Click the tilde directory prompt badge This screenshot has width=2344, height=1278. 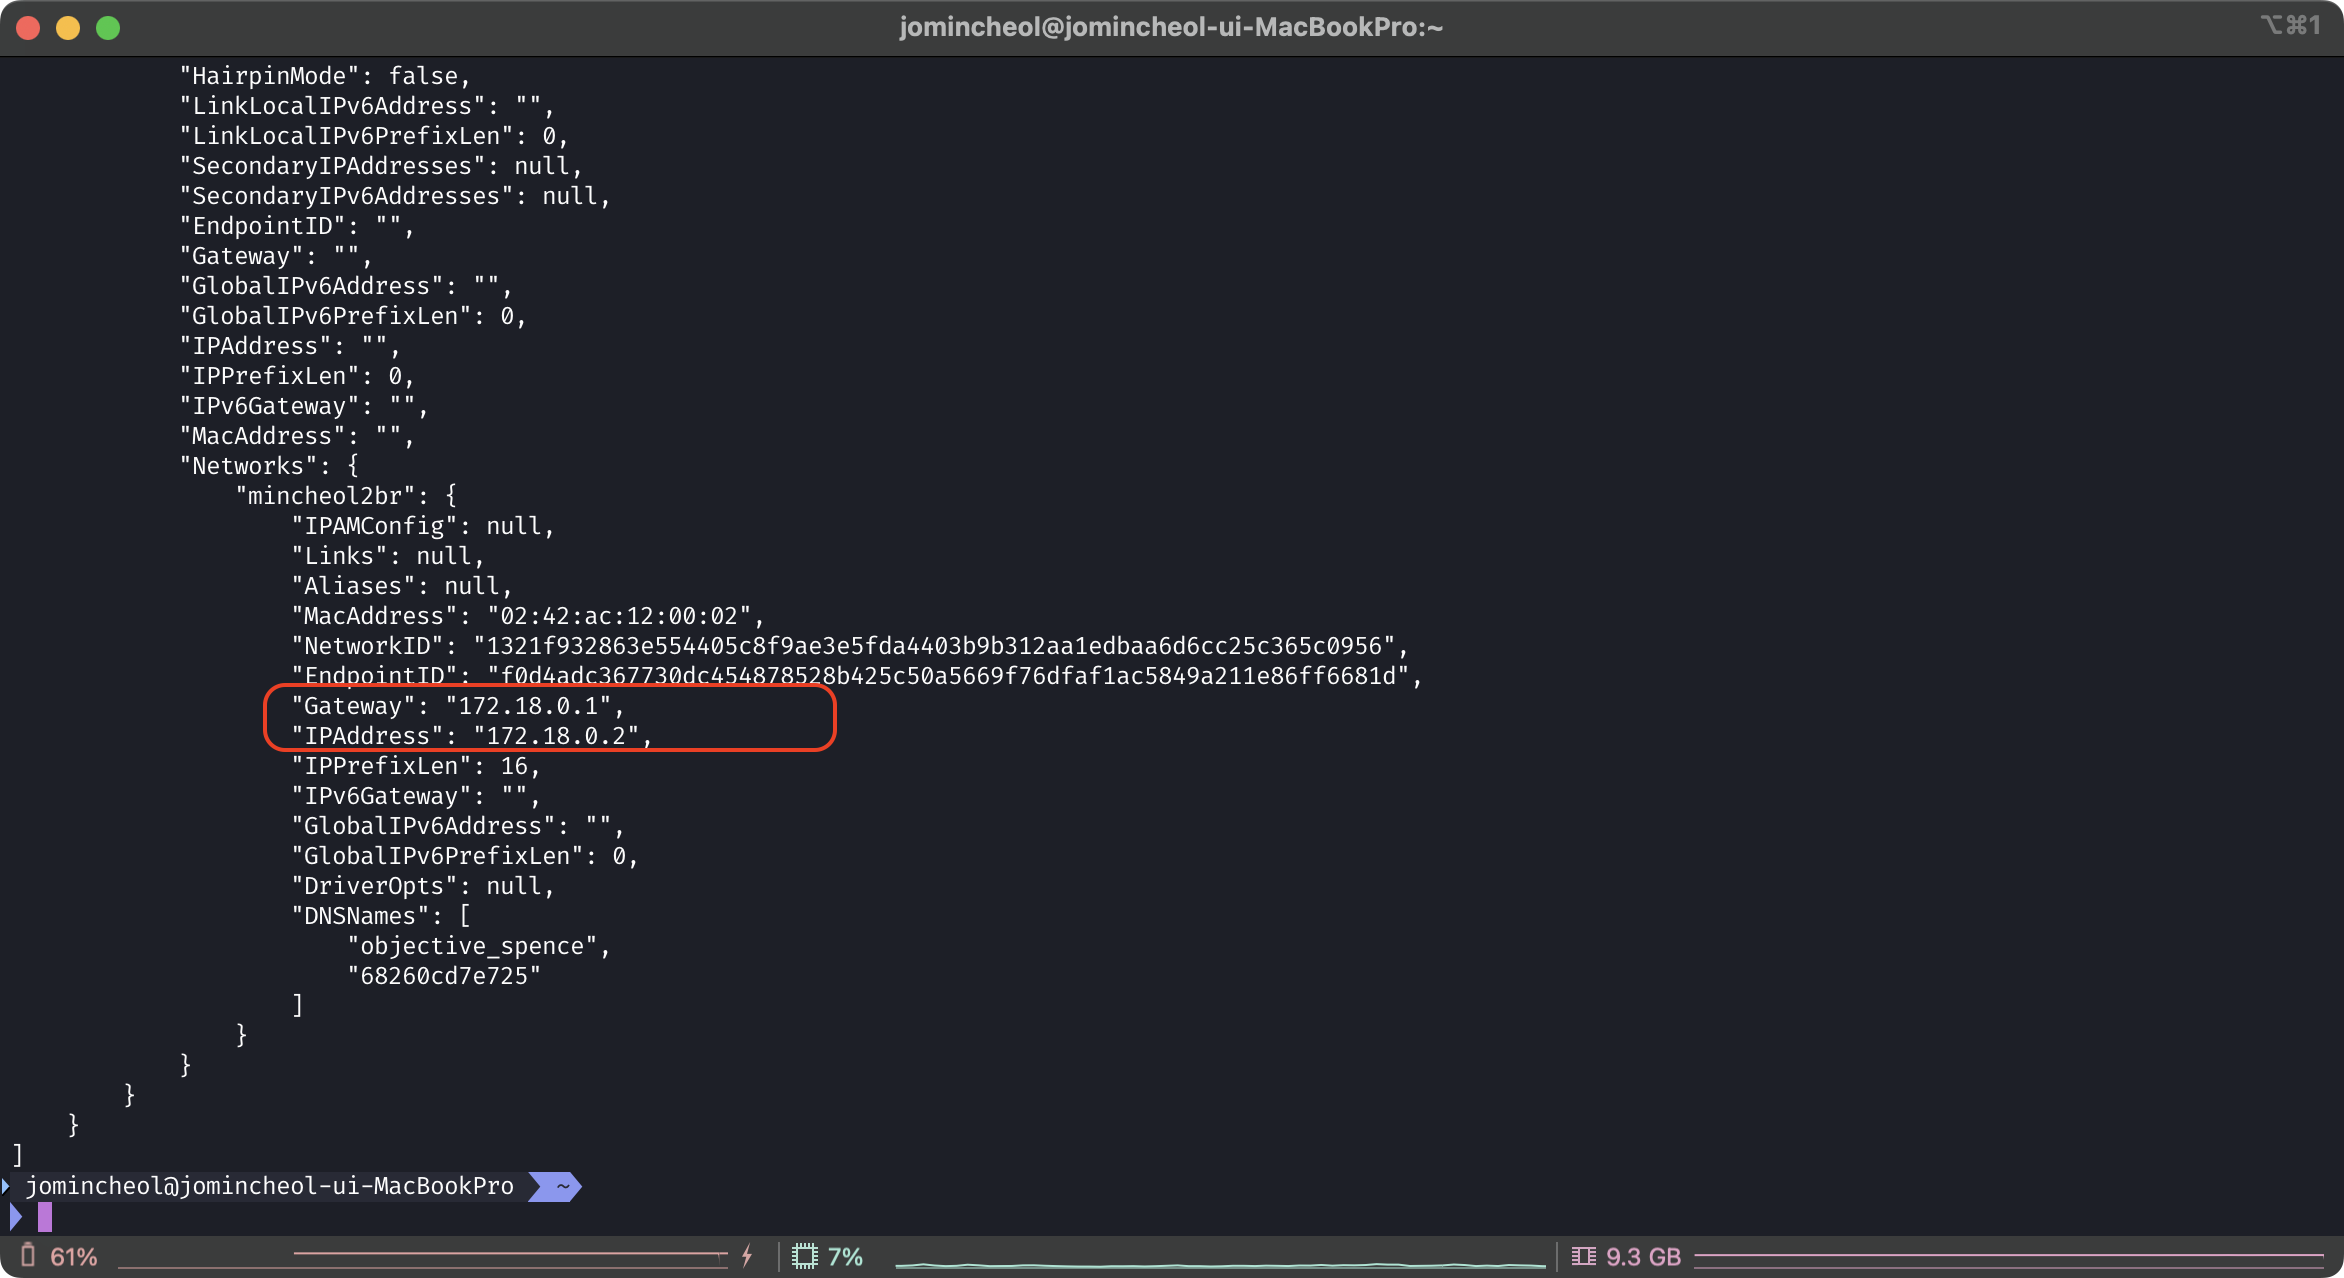[x=556, y=1187]
